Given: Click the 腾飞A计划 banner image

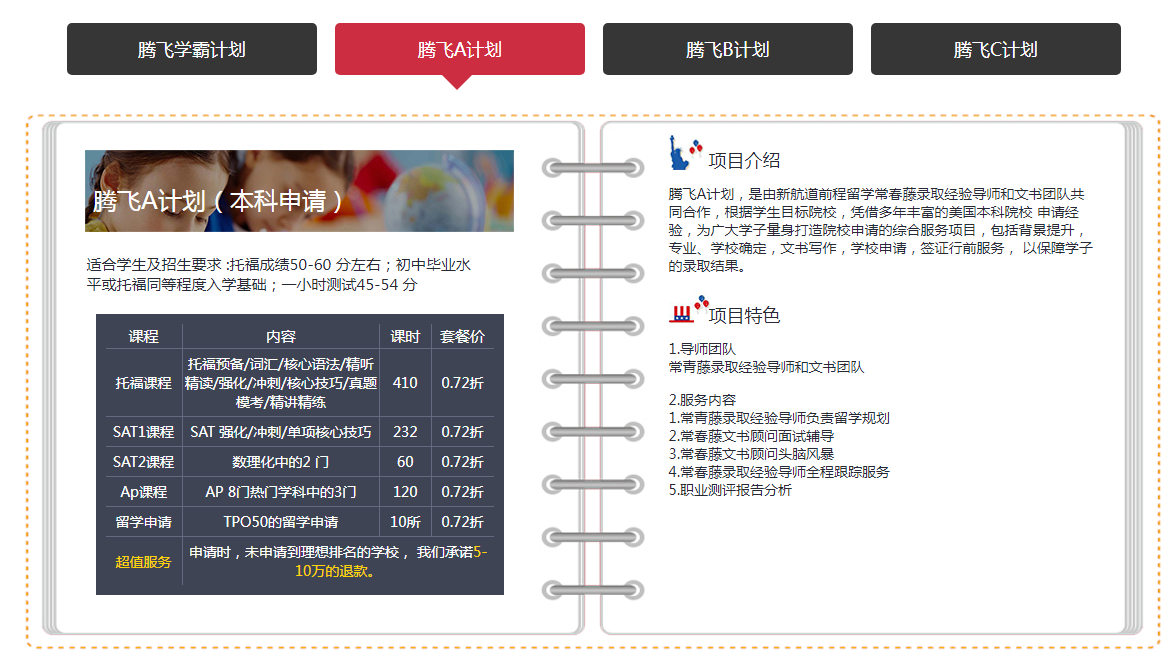Looking at the screenshot, I should coord(299,191).
